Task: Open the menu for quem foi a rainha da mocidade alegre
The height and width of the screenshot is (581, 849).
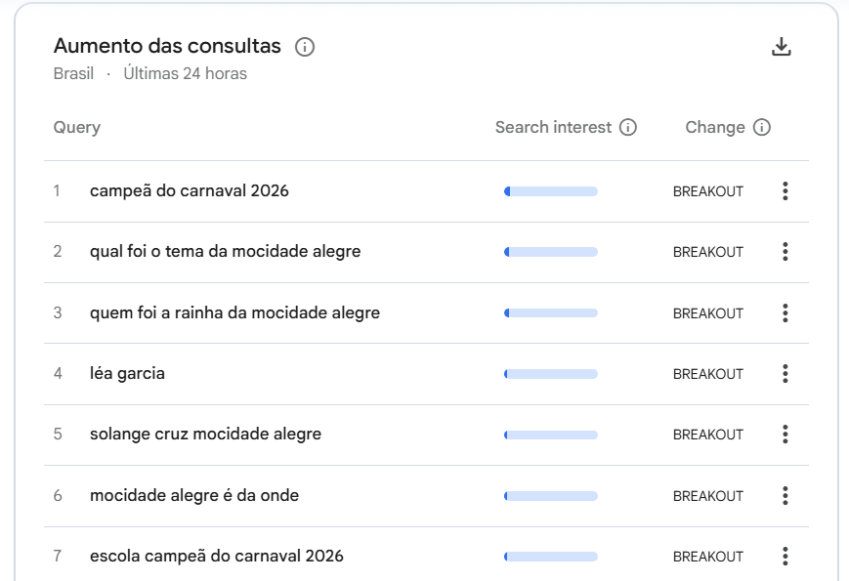Action: (784, 312)
